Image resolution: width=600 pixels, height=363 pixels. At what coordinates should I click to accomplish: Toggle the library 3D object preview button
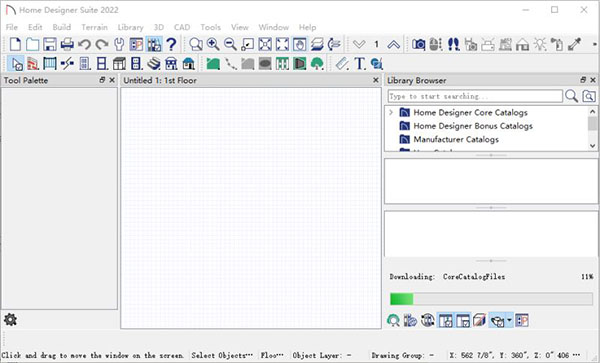[x=497, y=320]
